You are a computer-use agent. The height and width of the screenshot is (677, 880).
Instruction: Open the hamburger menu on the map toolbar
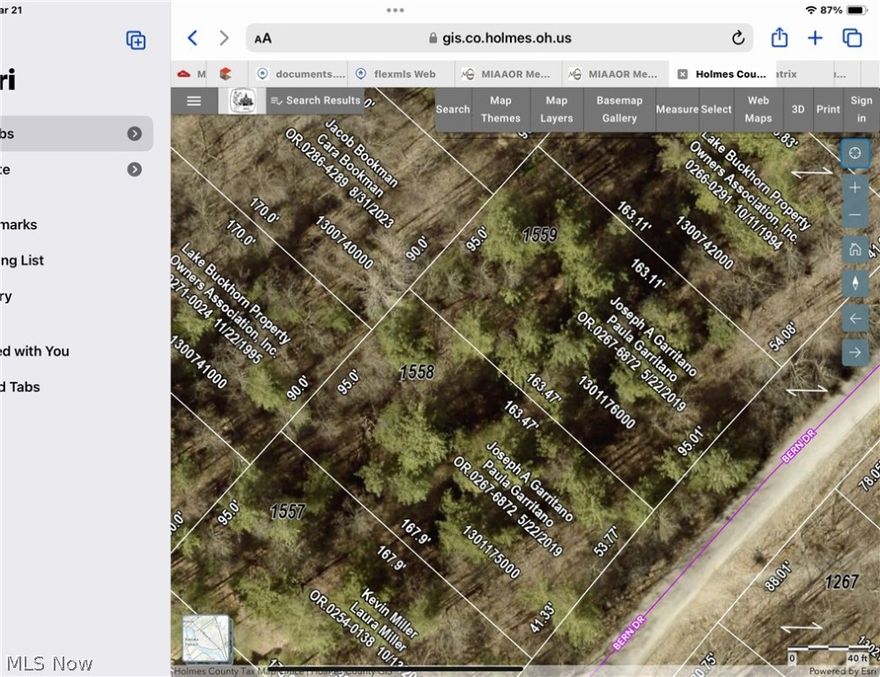[x=193, y=100]
